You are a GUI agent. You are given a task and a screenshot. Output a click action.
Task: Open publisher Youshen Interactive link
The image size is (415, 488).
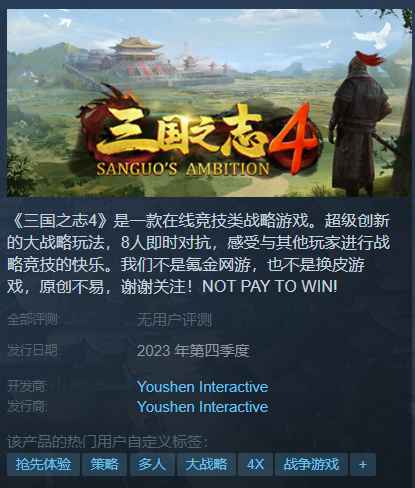click(x=202, y=407)
